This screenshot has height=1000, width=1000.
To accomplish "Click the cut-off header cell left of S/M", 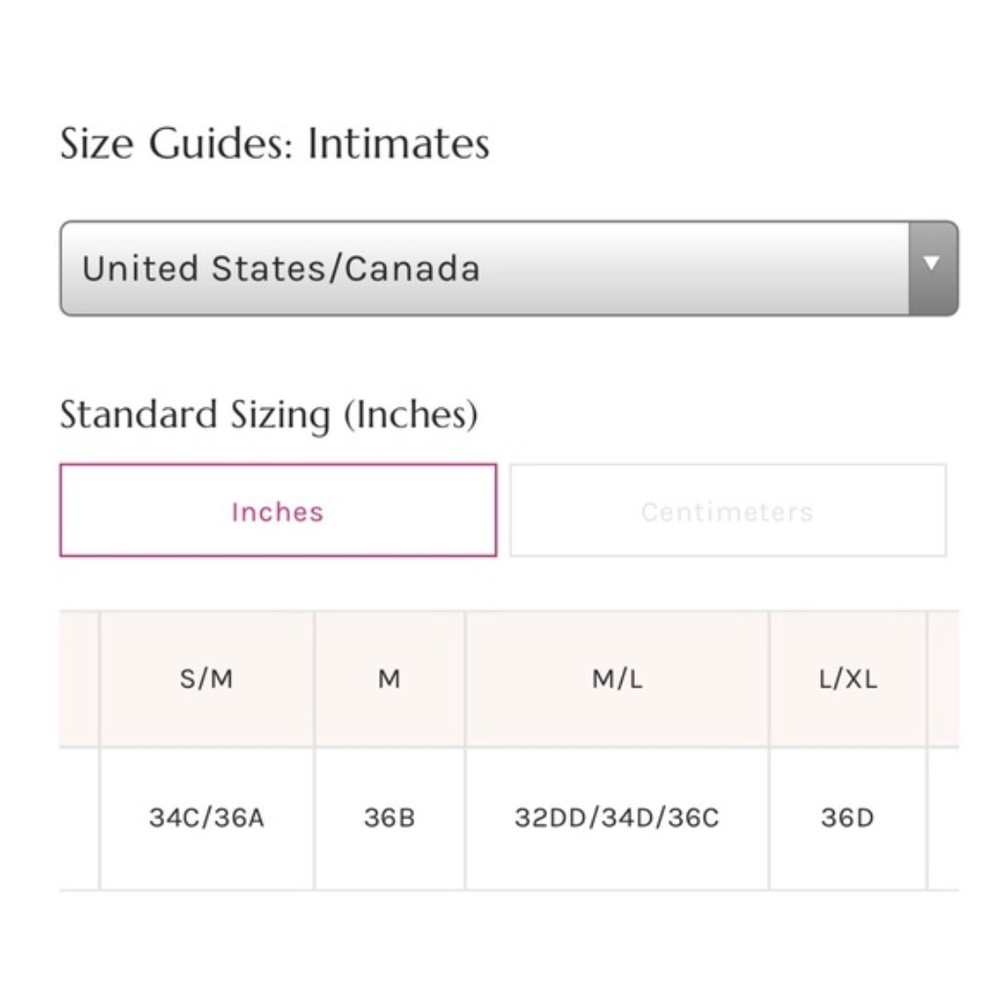I will click(79, 679).
